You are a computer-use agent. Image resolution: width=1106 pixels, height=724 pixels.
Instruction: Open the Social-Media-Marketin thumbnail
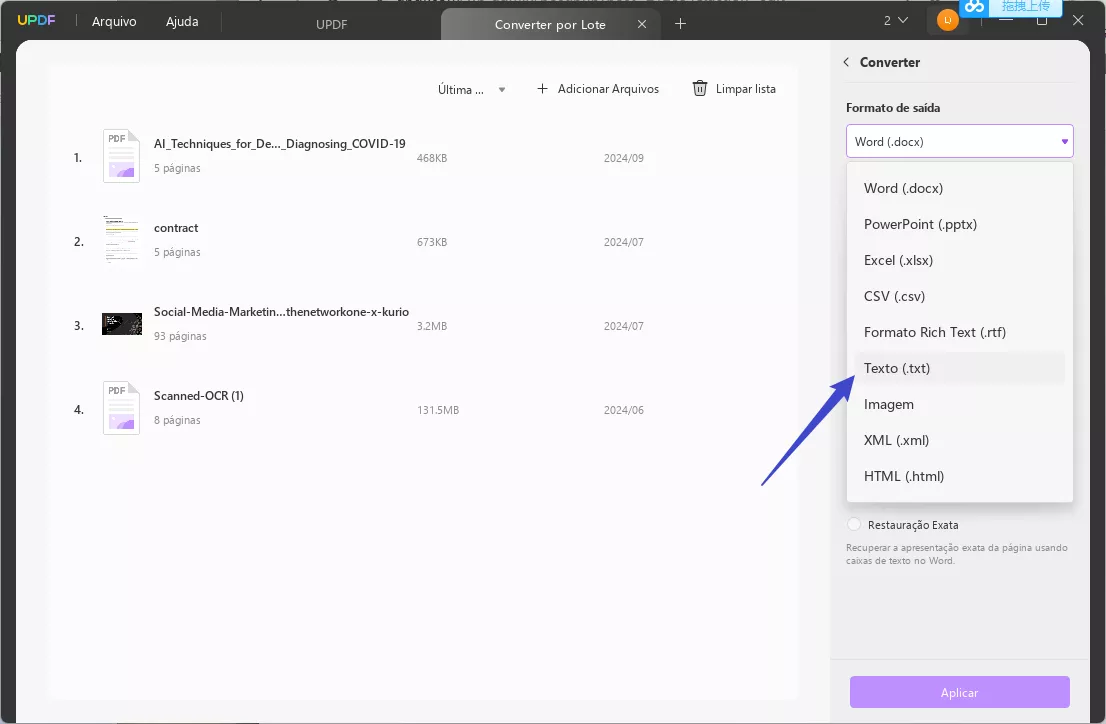121,323
